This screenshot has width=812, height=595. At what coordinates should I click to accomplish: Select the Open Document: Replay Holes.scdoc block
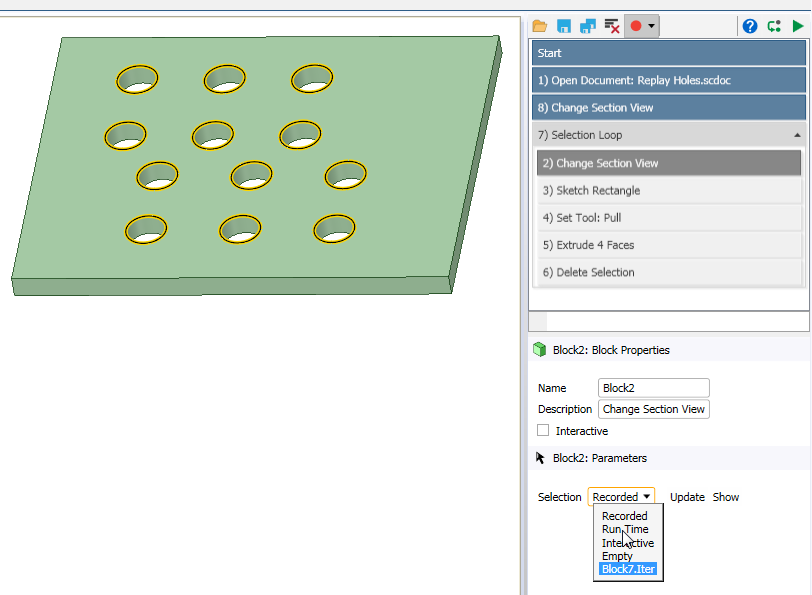coord(669,80)
